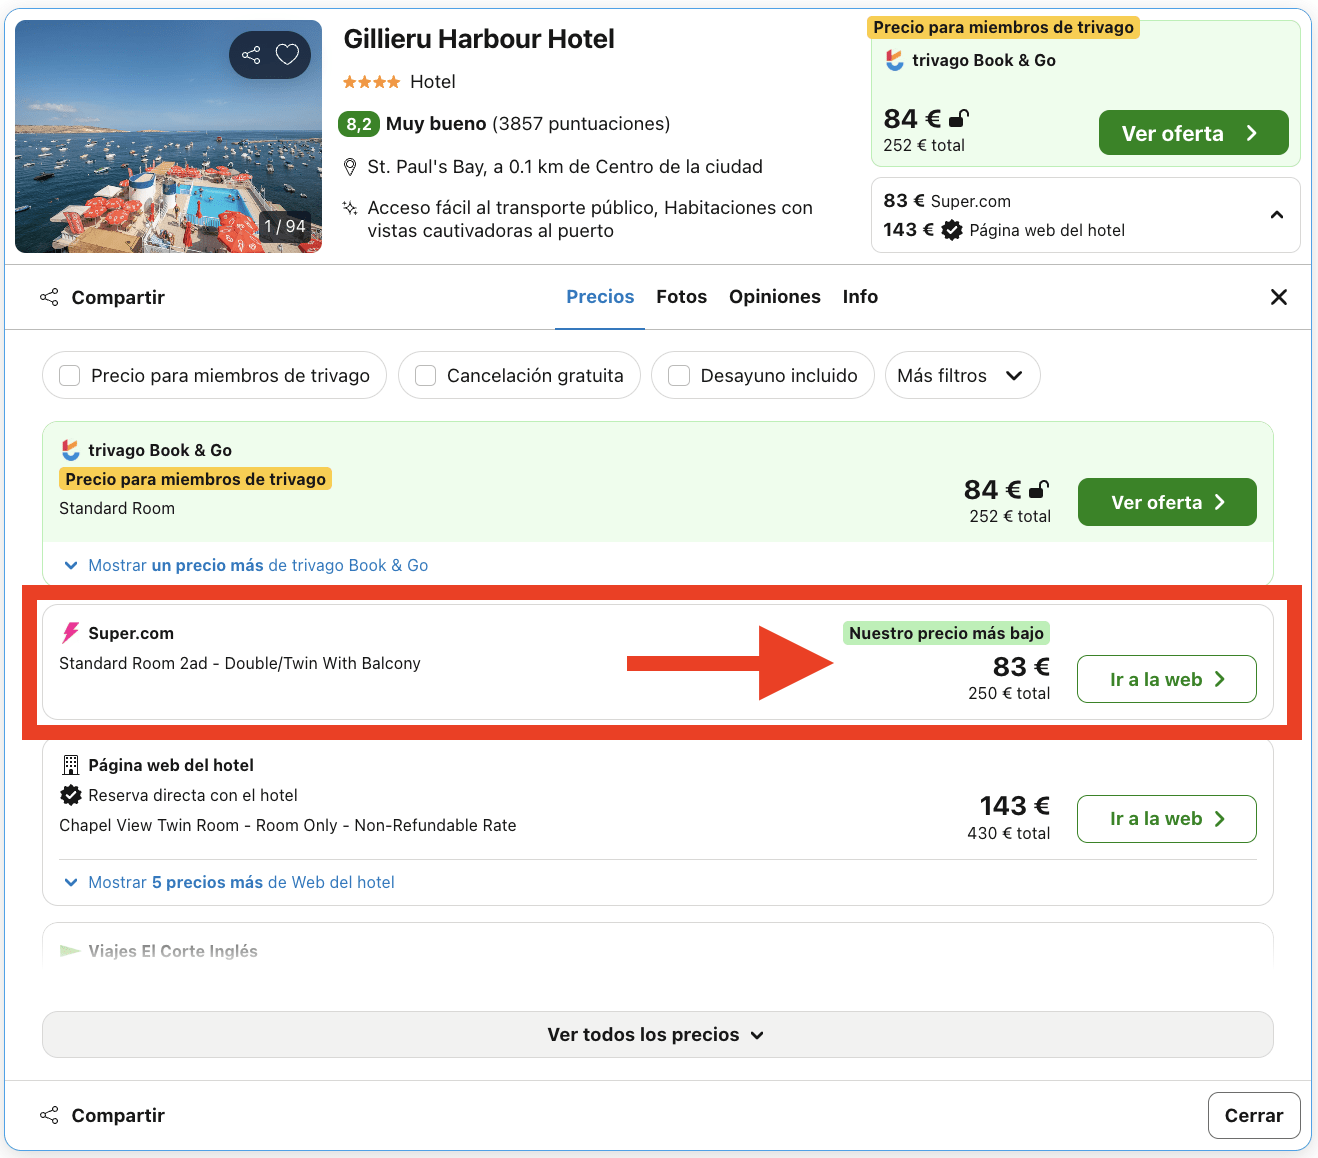The width and height of the screenshot is (1318, 1158).
Task: Click the share icon beside bottom Compartir
Action: (49, 1115)
